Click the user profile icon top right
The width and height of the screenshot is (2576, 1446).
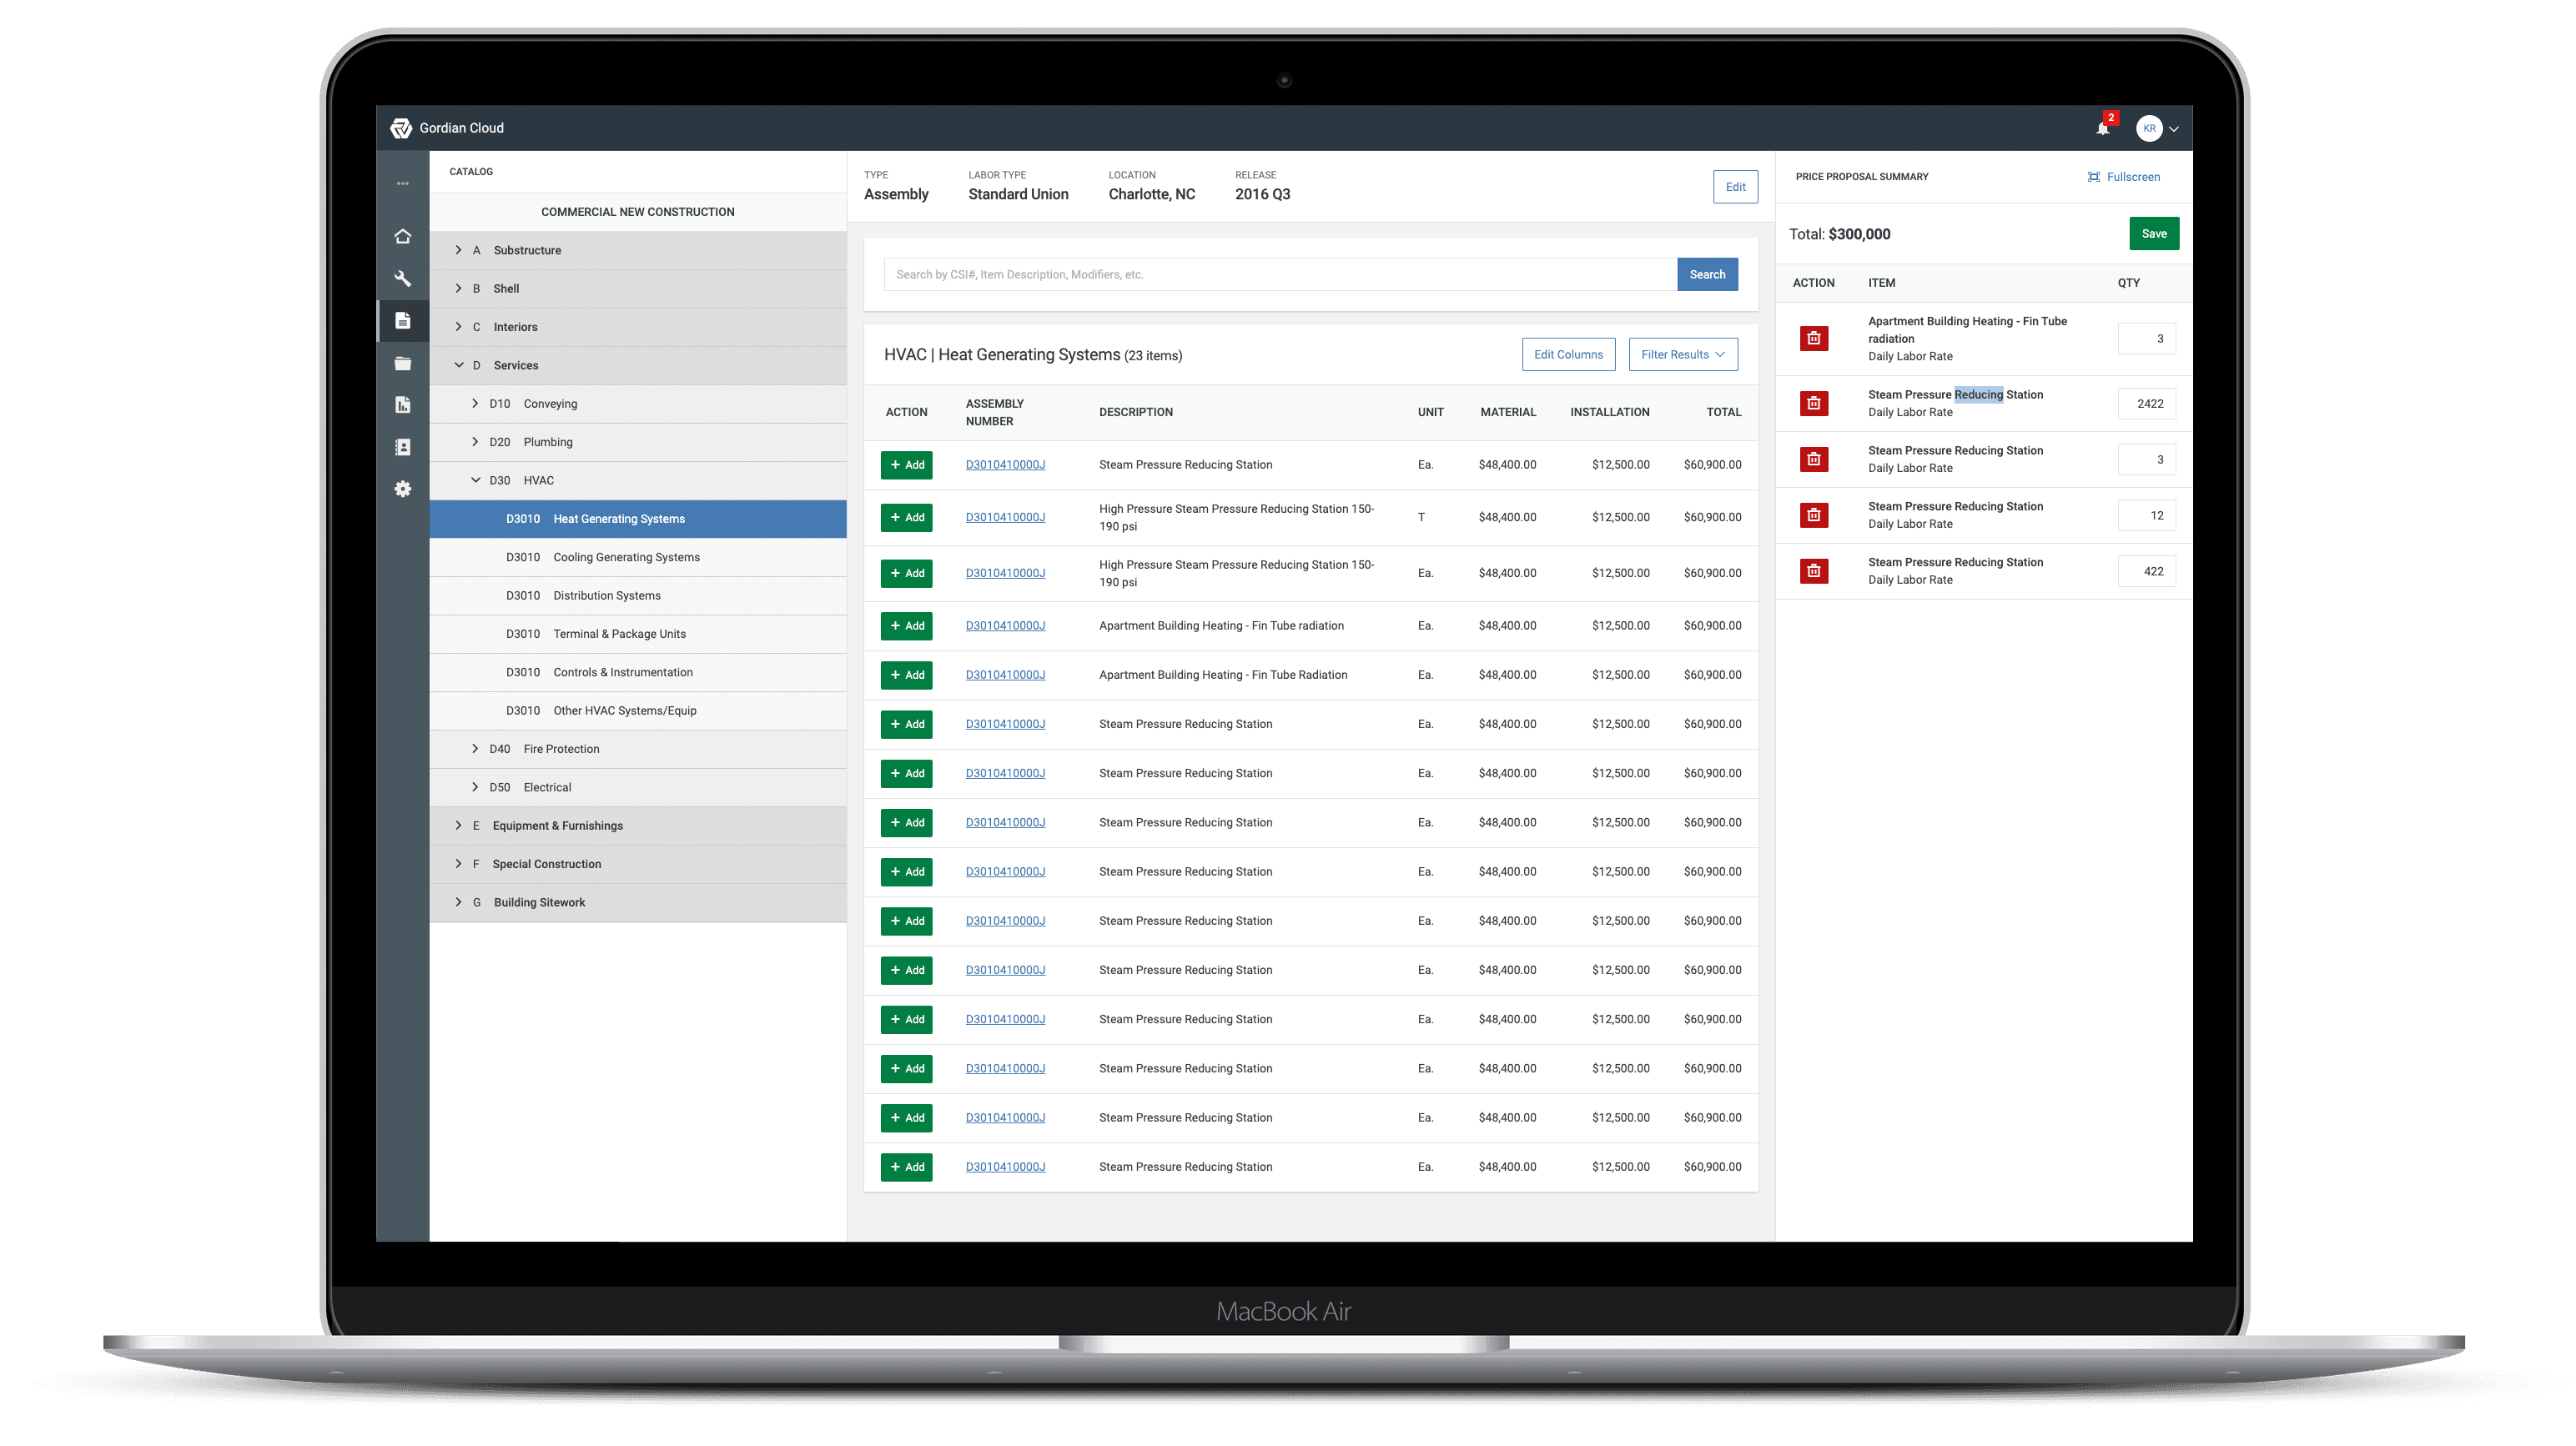tap(2146, 128)
